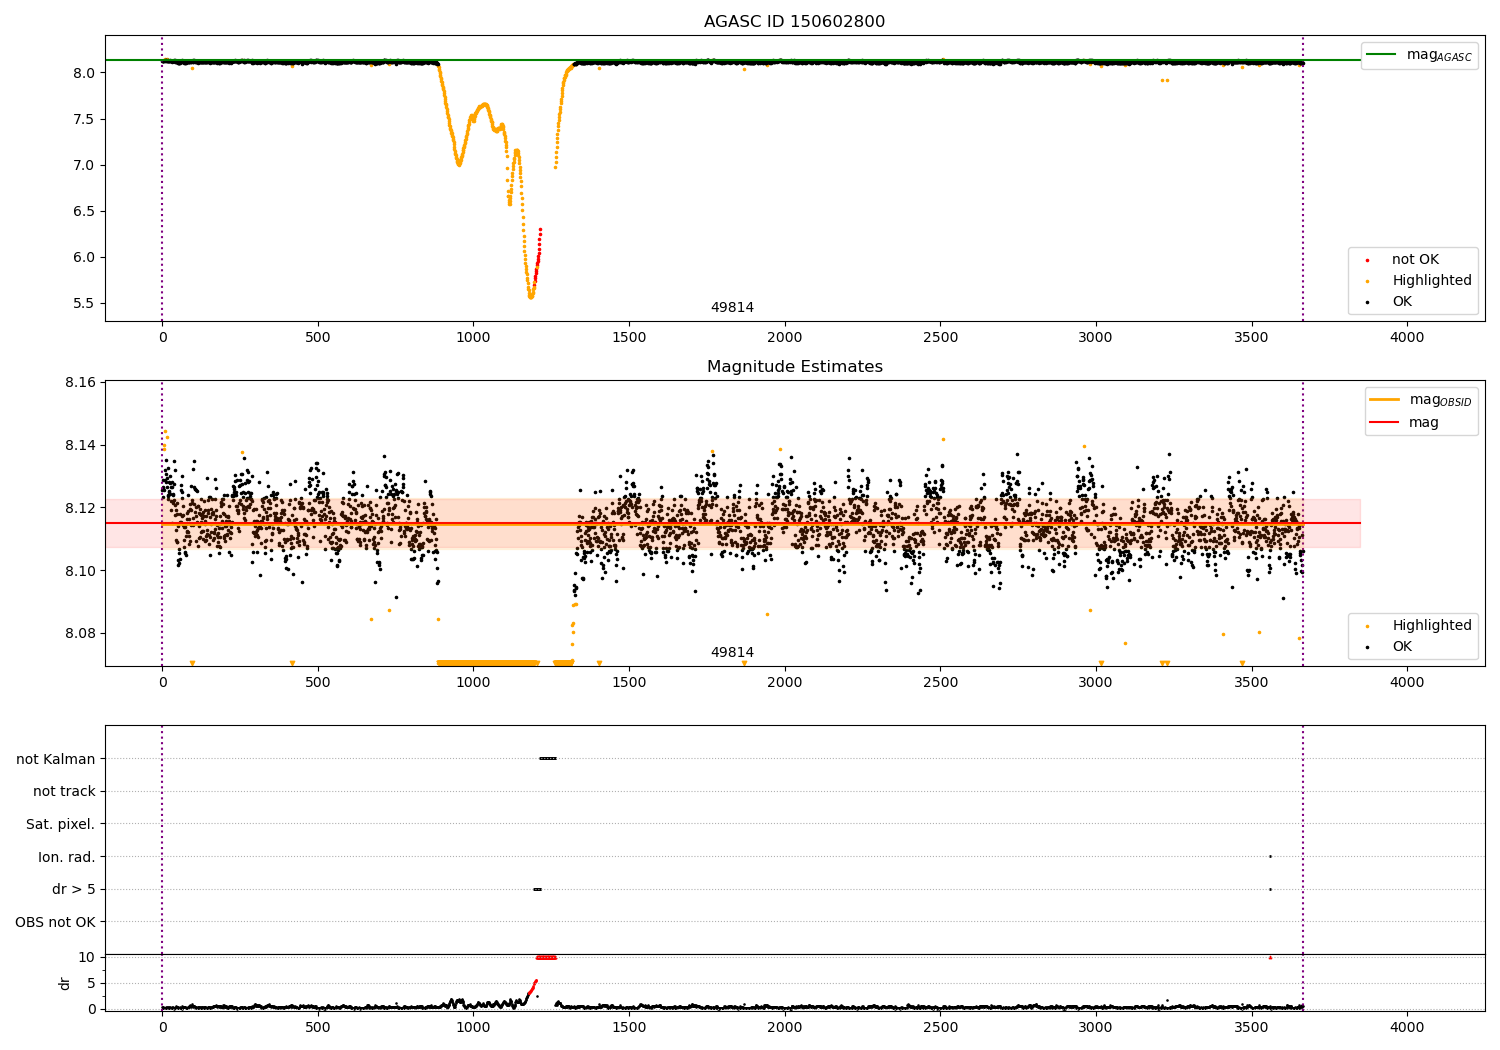Viewport: 1500px width, 1050px height.
Task: Select the mag AGASC legend entry in the top plot
Action: 1419,55
